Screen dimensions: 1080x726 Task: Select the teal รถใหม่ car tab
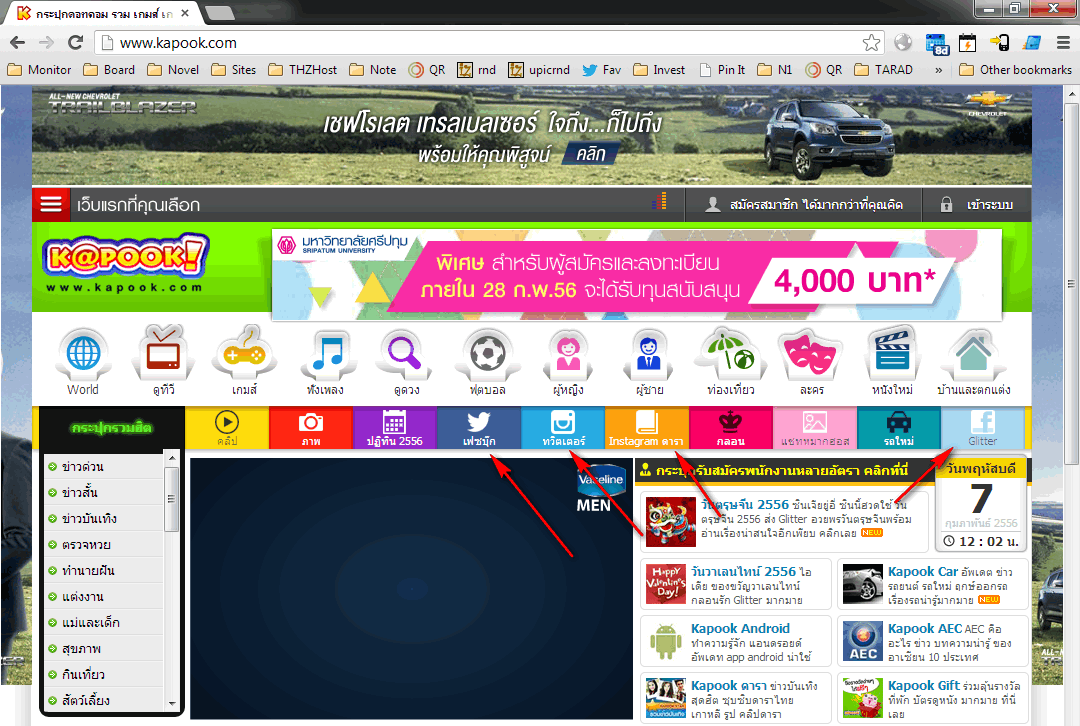point(899,428)
